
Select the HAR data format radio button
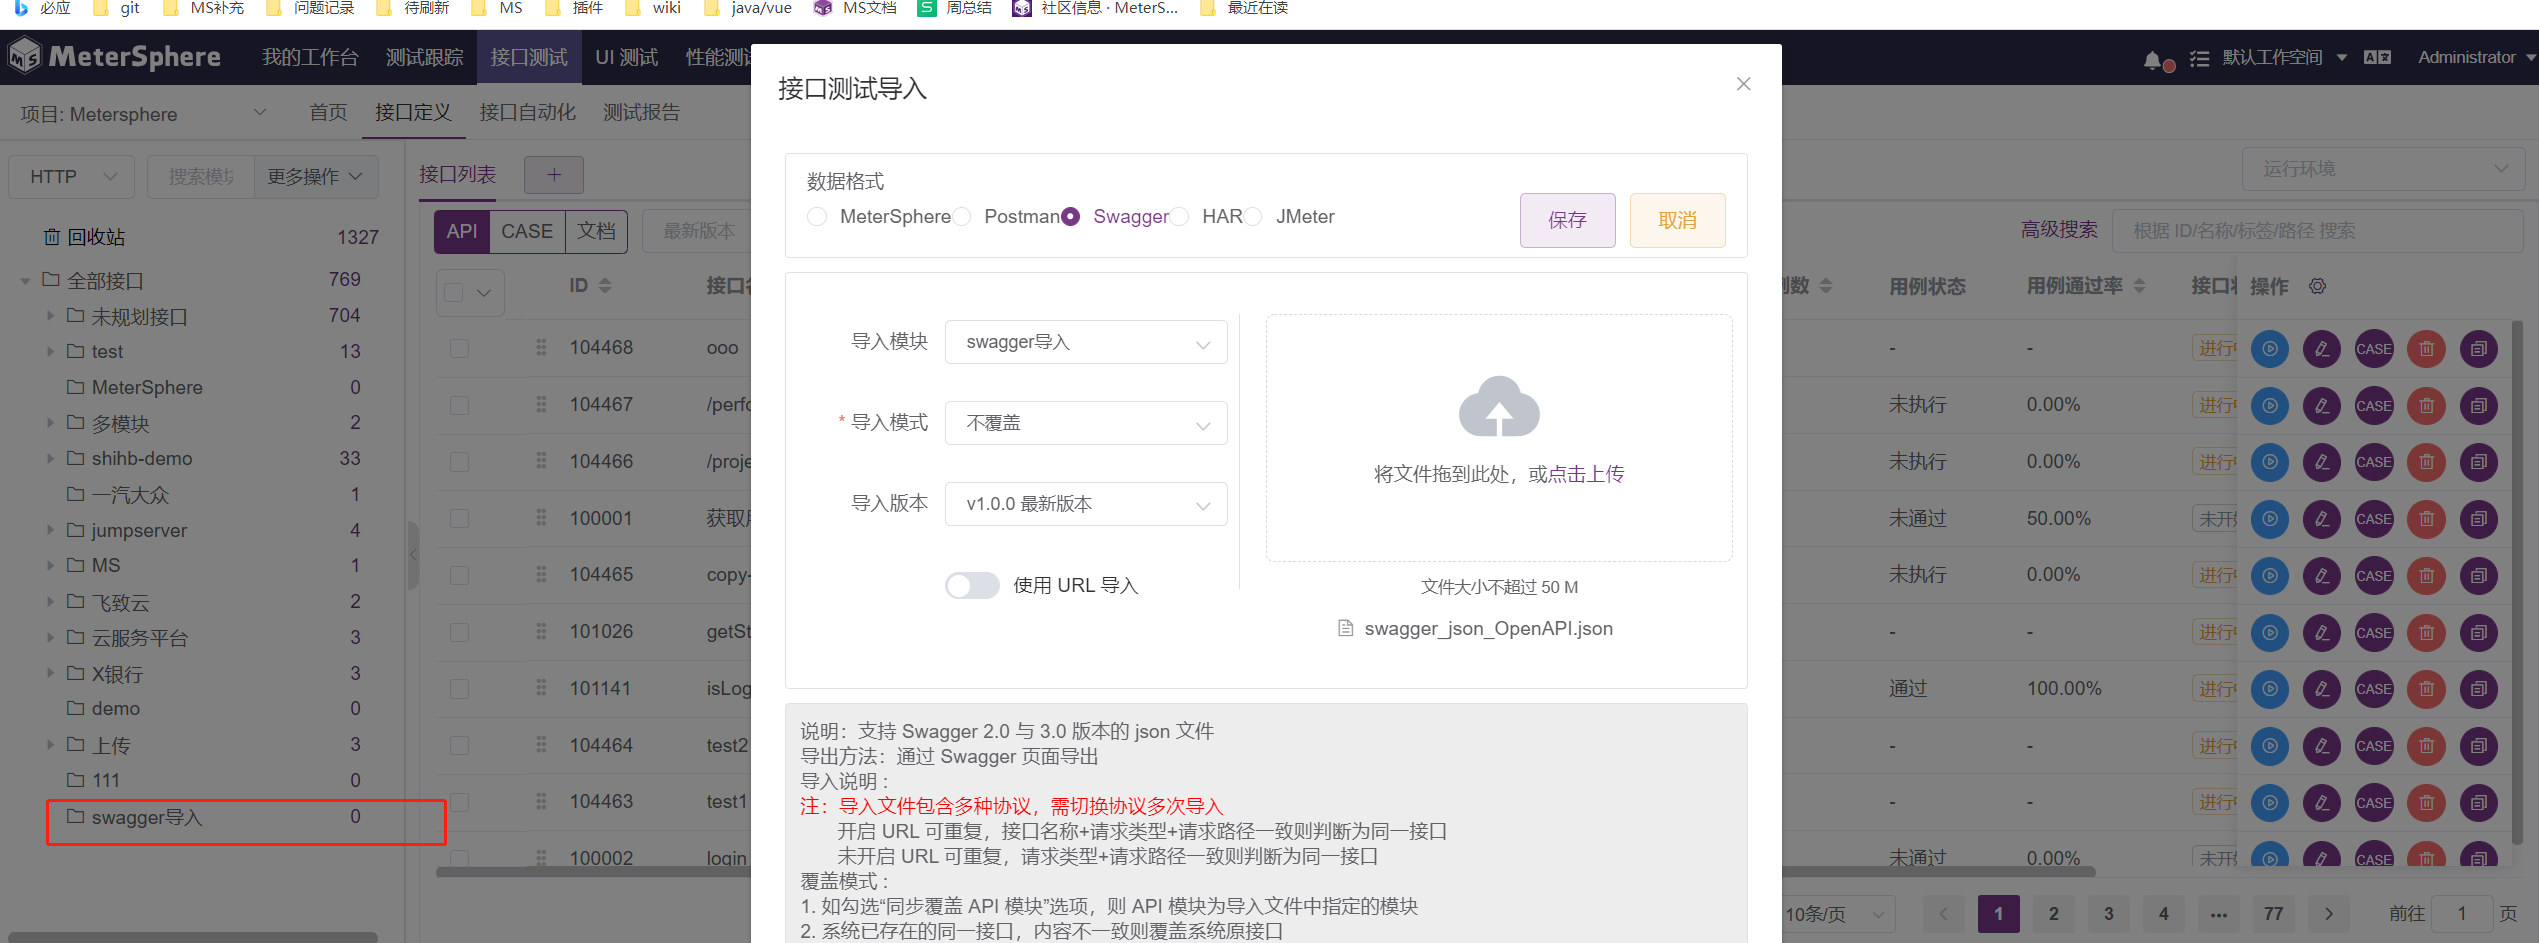tap(1181, 216)
